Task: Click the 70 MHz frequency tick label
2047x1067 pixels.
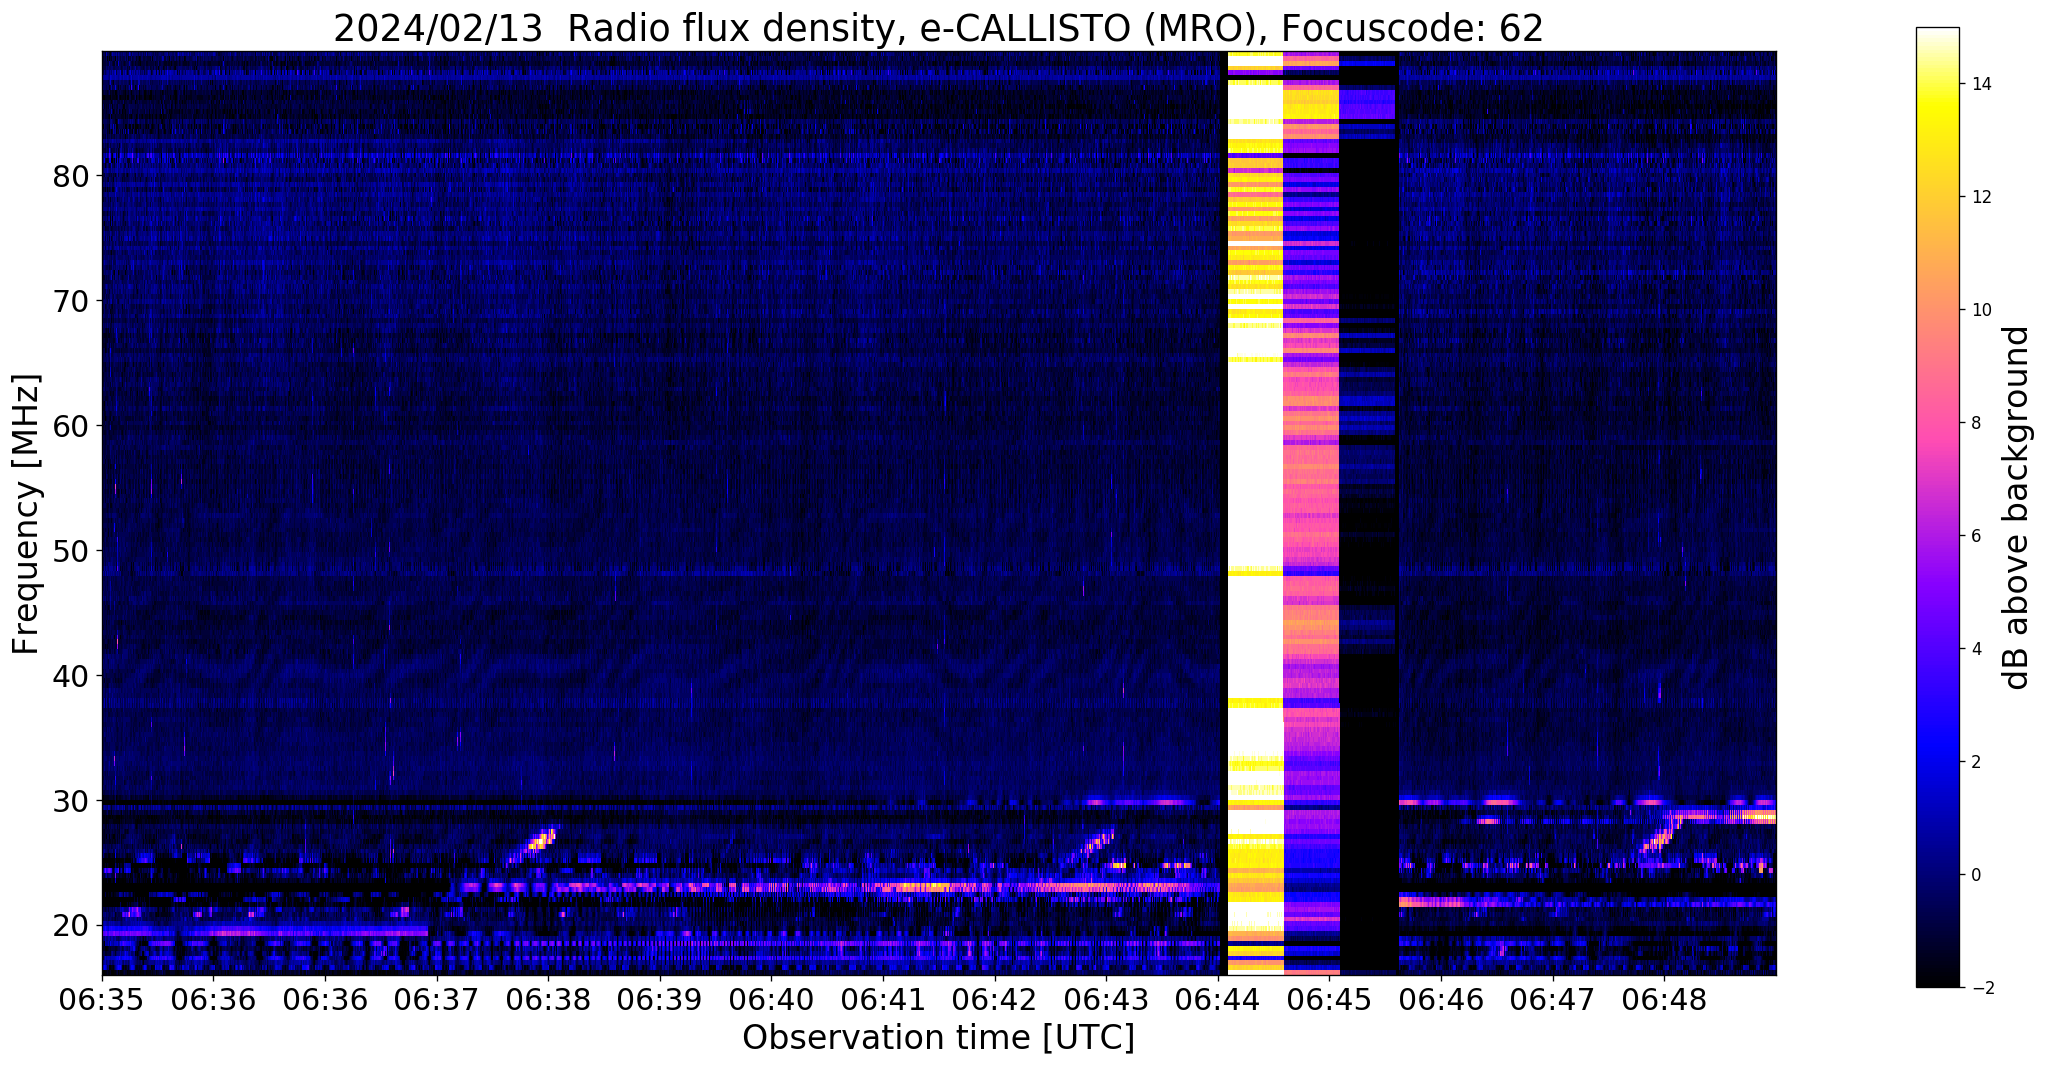Action: (71, 301)
